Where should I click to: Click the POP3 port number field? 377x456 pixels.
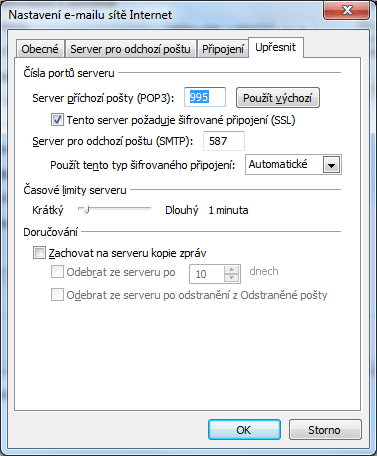point(205,97)
